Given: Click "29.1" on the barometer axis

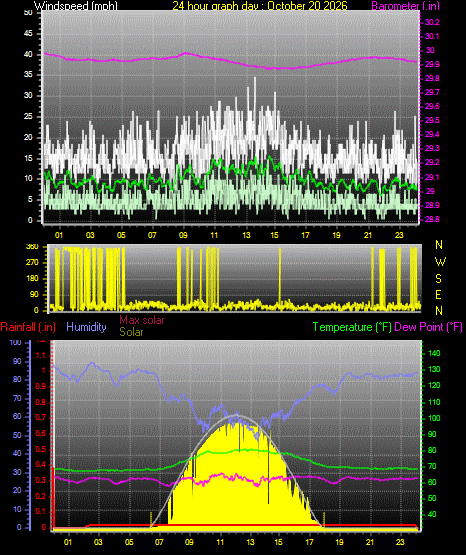Looking at the screenshot, I should (x=432, y=177).
